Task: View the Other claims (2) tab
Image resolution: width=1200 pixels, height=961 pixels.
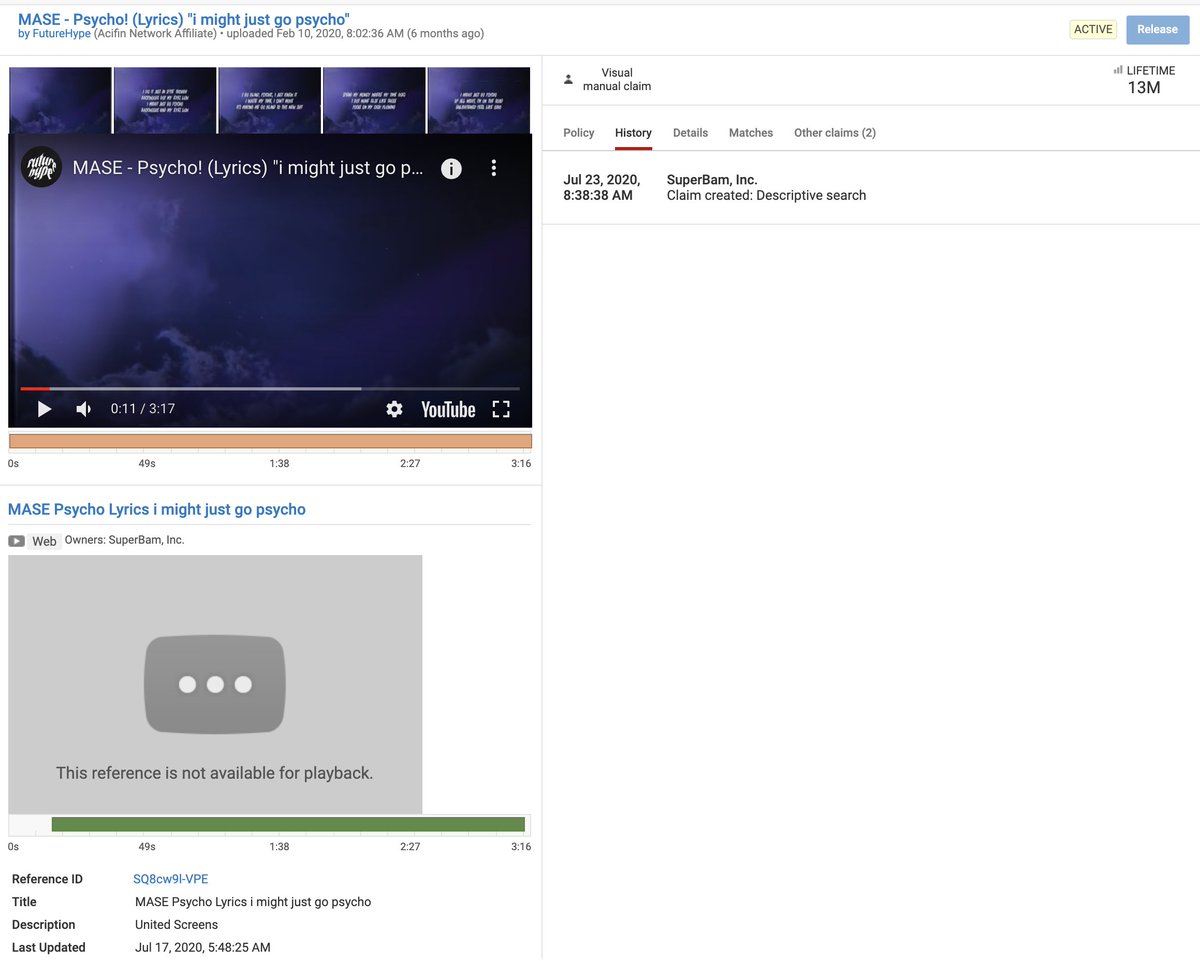Action: [835, 133]
